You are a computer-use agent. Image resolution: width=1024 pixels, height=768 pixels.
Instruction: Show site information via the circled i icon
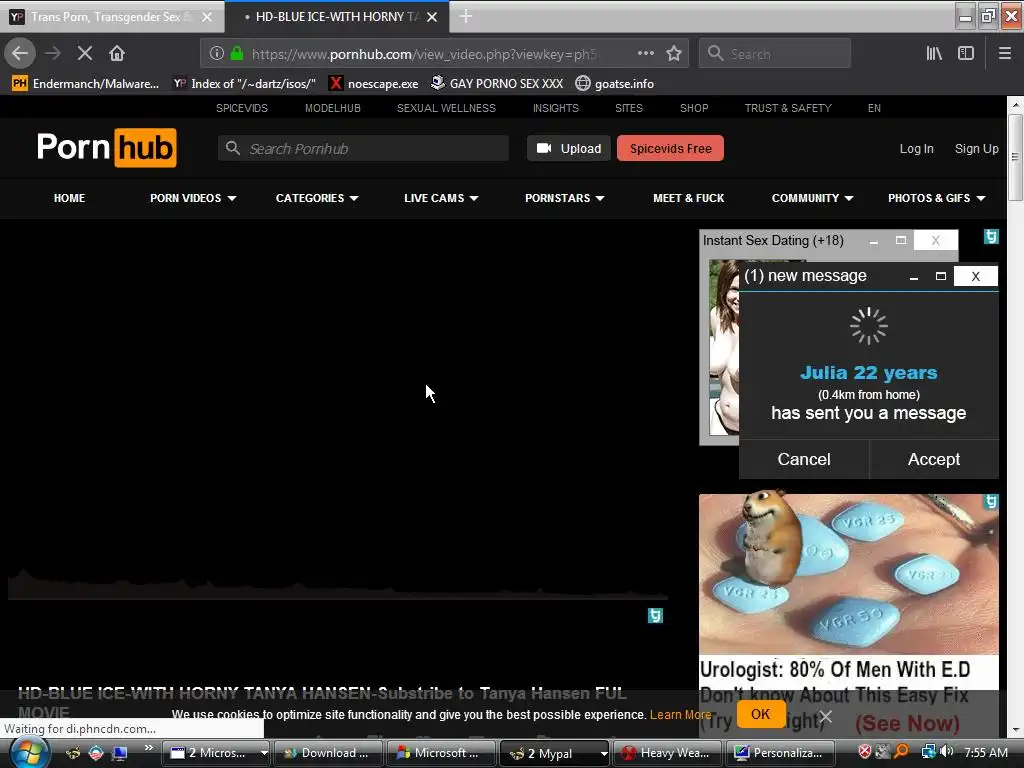click(217, 53)
